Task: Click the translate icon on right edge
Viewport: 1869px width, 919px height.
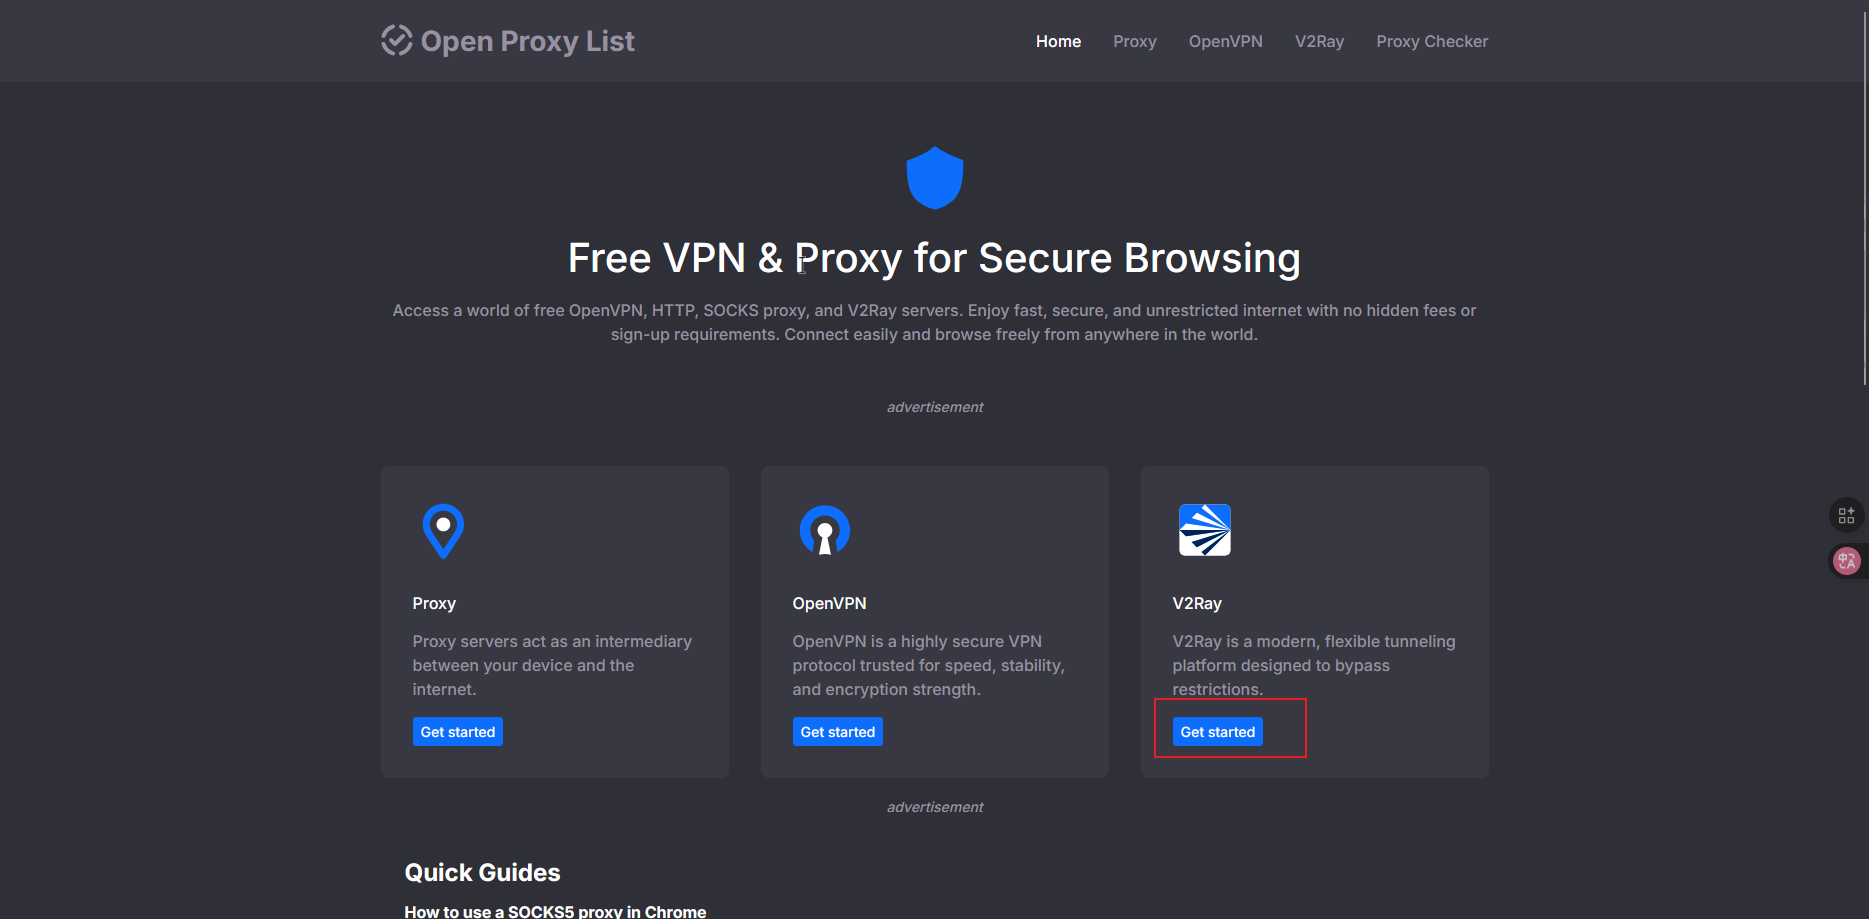Action: (1846, 561)
